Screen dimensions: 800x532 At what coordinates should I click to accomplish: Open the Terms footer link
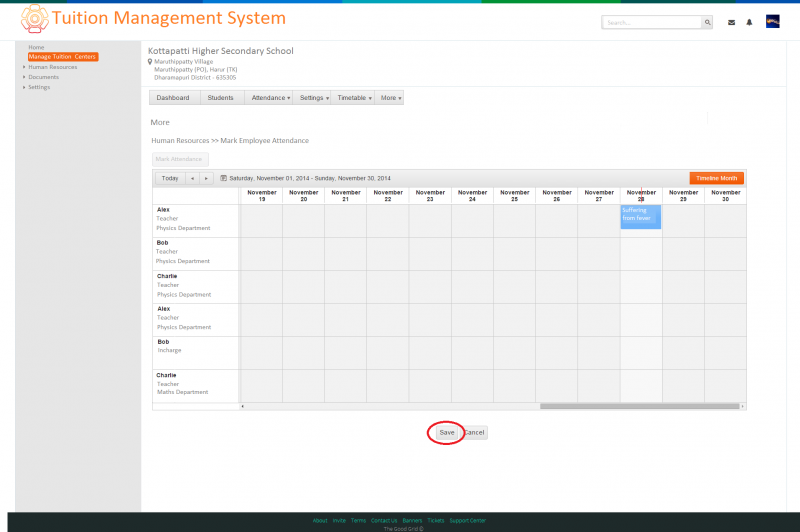coord(358,521)
